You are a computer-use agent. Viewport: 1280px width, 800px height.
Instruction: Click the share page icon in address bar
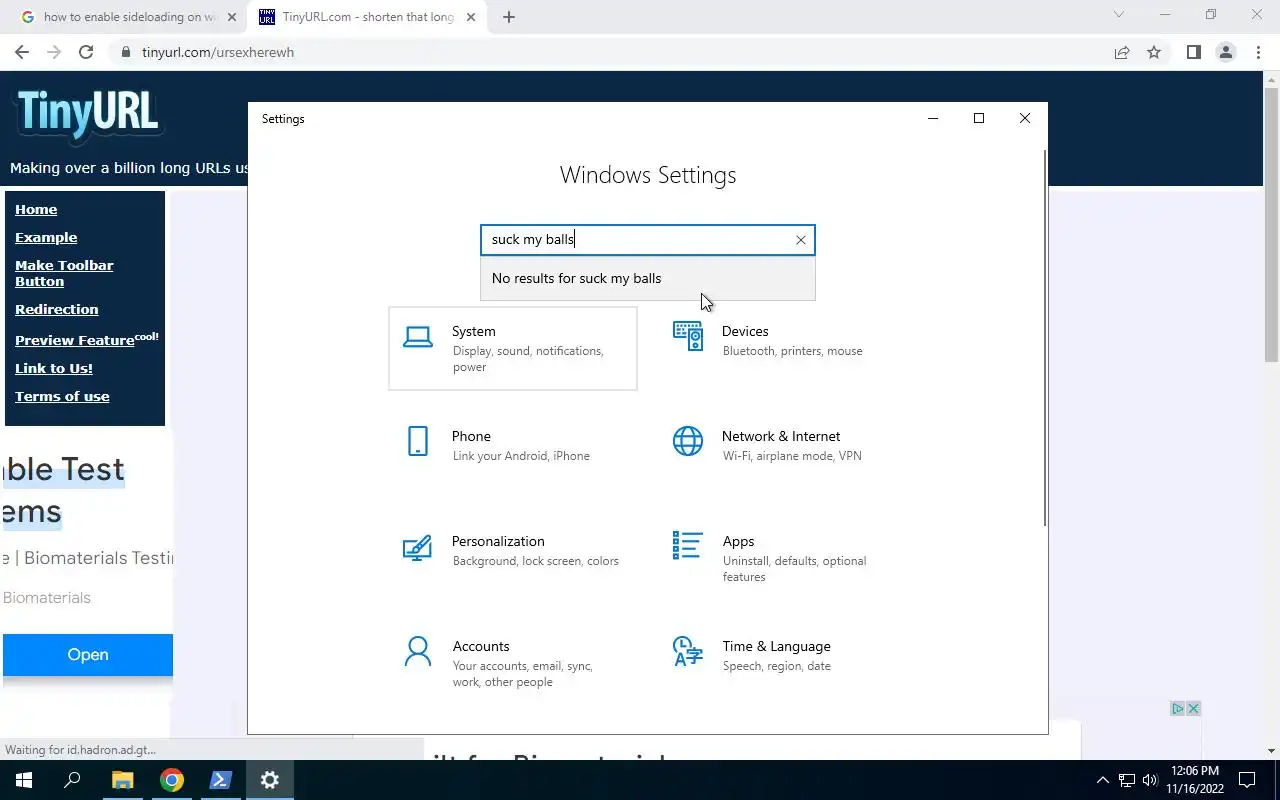pos(1122,52)
